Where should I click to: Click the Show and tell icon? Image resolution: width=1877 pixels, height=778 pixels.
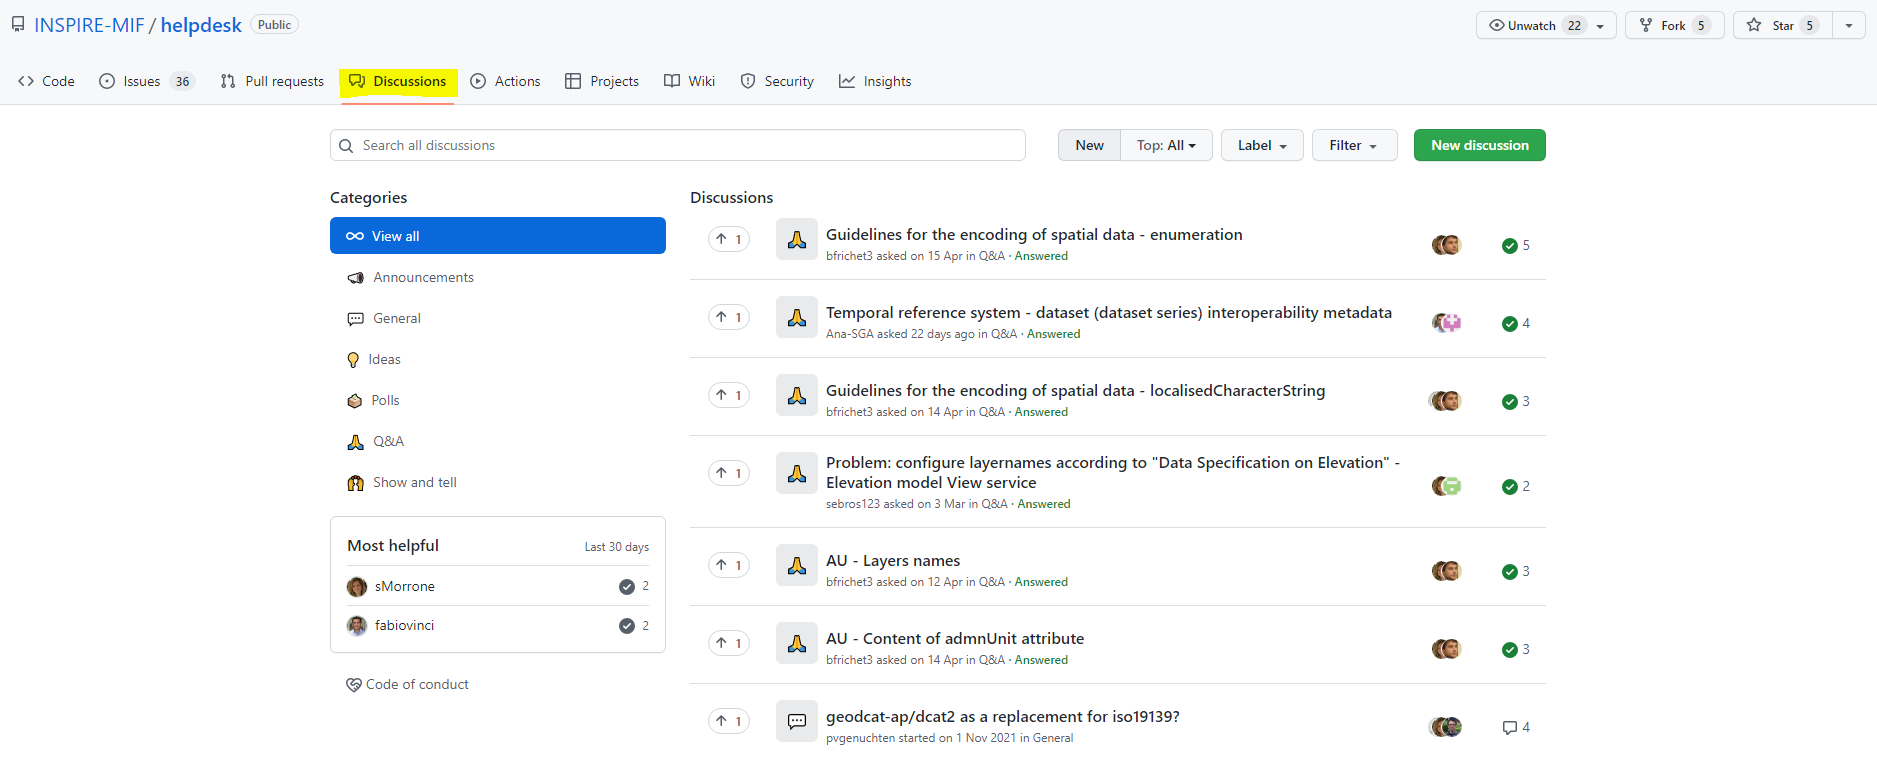(355, 483)
